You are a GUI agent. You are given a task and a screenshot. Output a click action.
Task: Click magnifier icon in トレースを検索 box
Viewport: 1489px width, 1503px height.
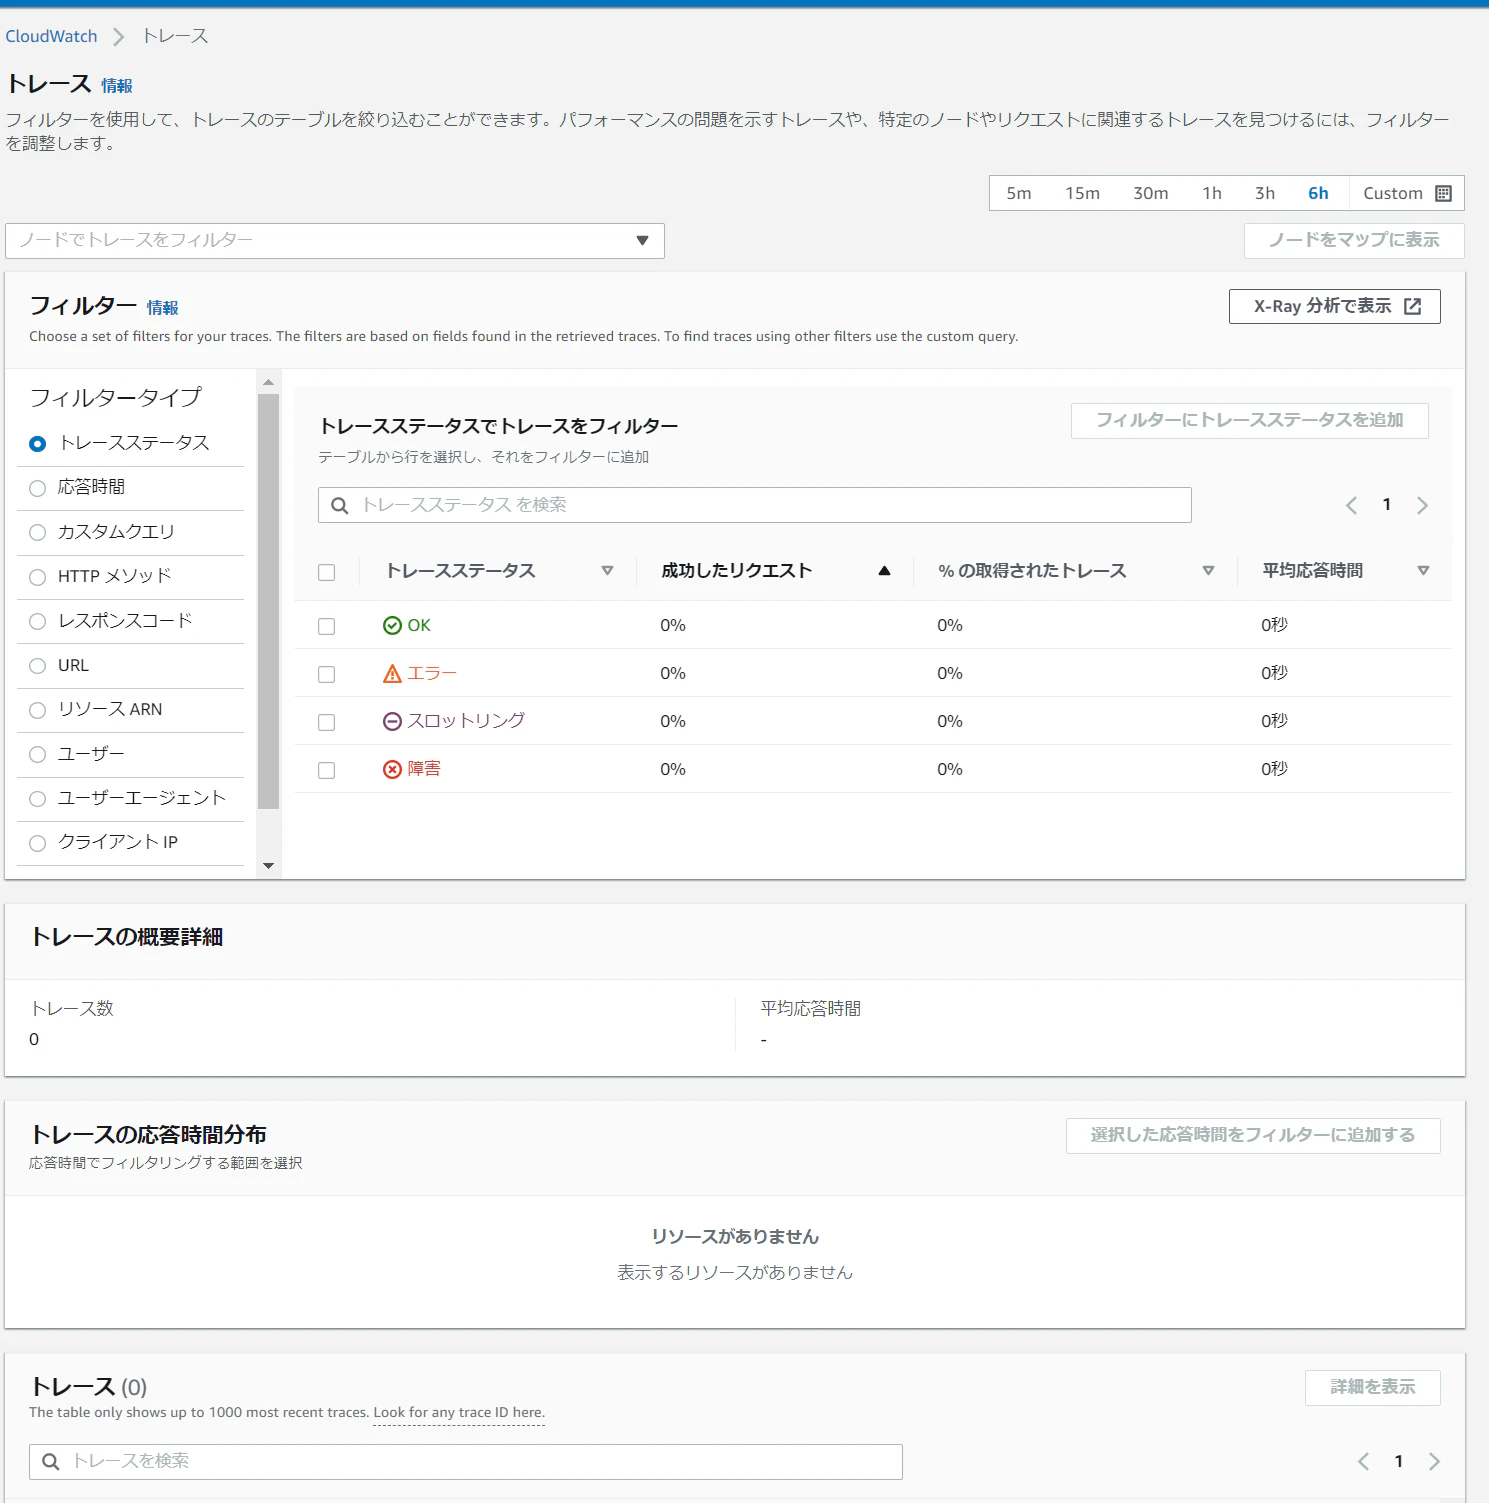coord(51,1461)
